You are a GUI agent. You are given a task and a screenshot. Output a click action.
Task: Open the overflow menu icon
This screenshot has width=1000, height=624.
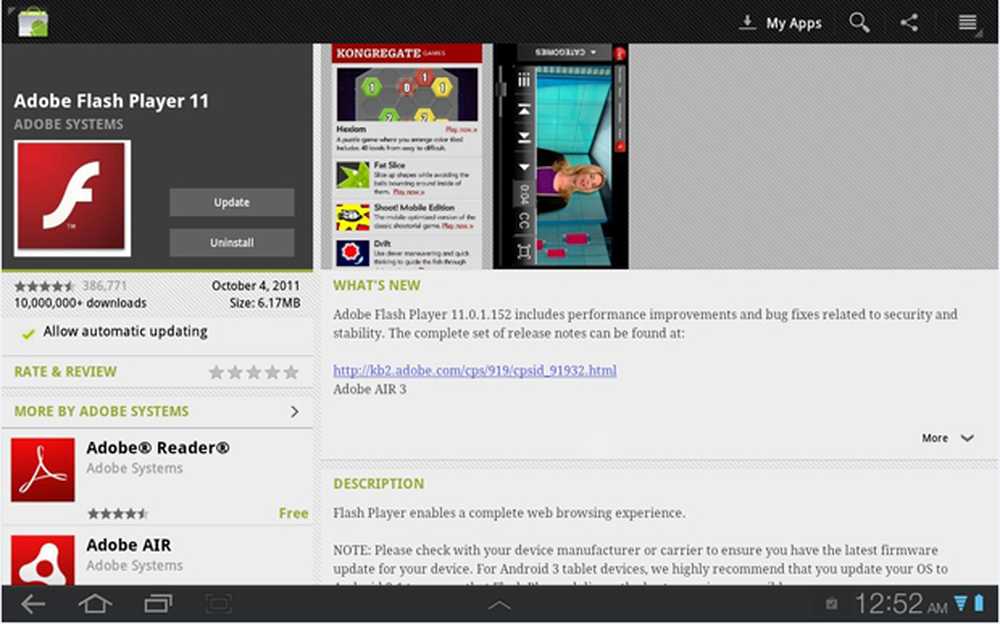tap(967, 23)
